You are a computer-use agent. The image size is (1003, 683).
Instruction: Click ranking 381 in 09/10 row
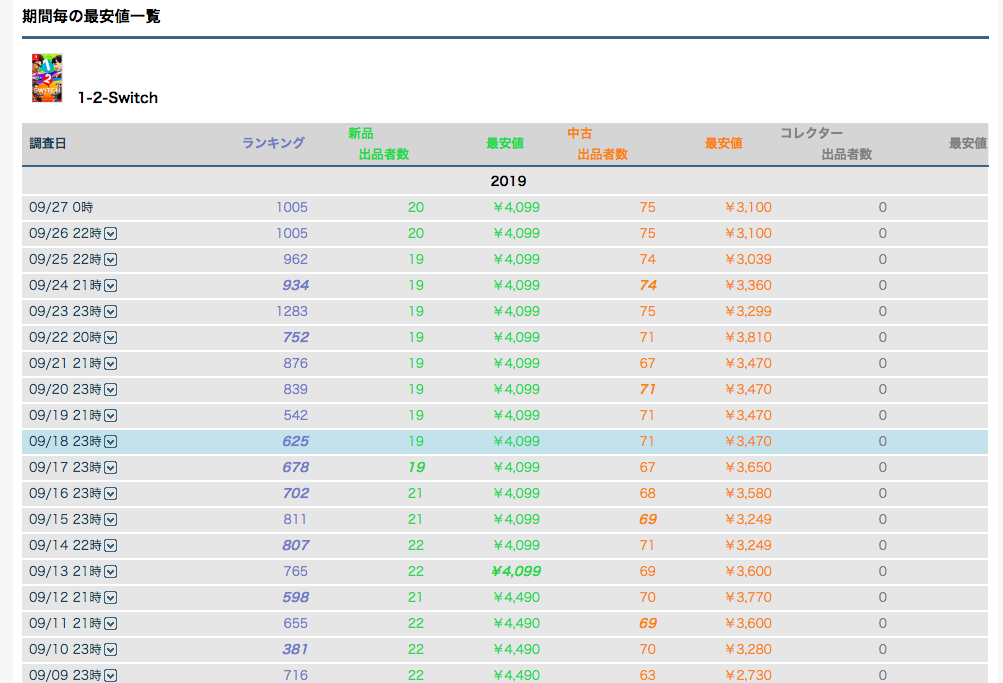click(296, 649)
